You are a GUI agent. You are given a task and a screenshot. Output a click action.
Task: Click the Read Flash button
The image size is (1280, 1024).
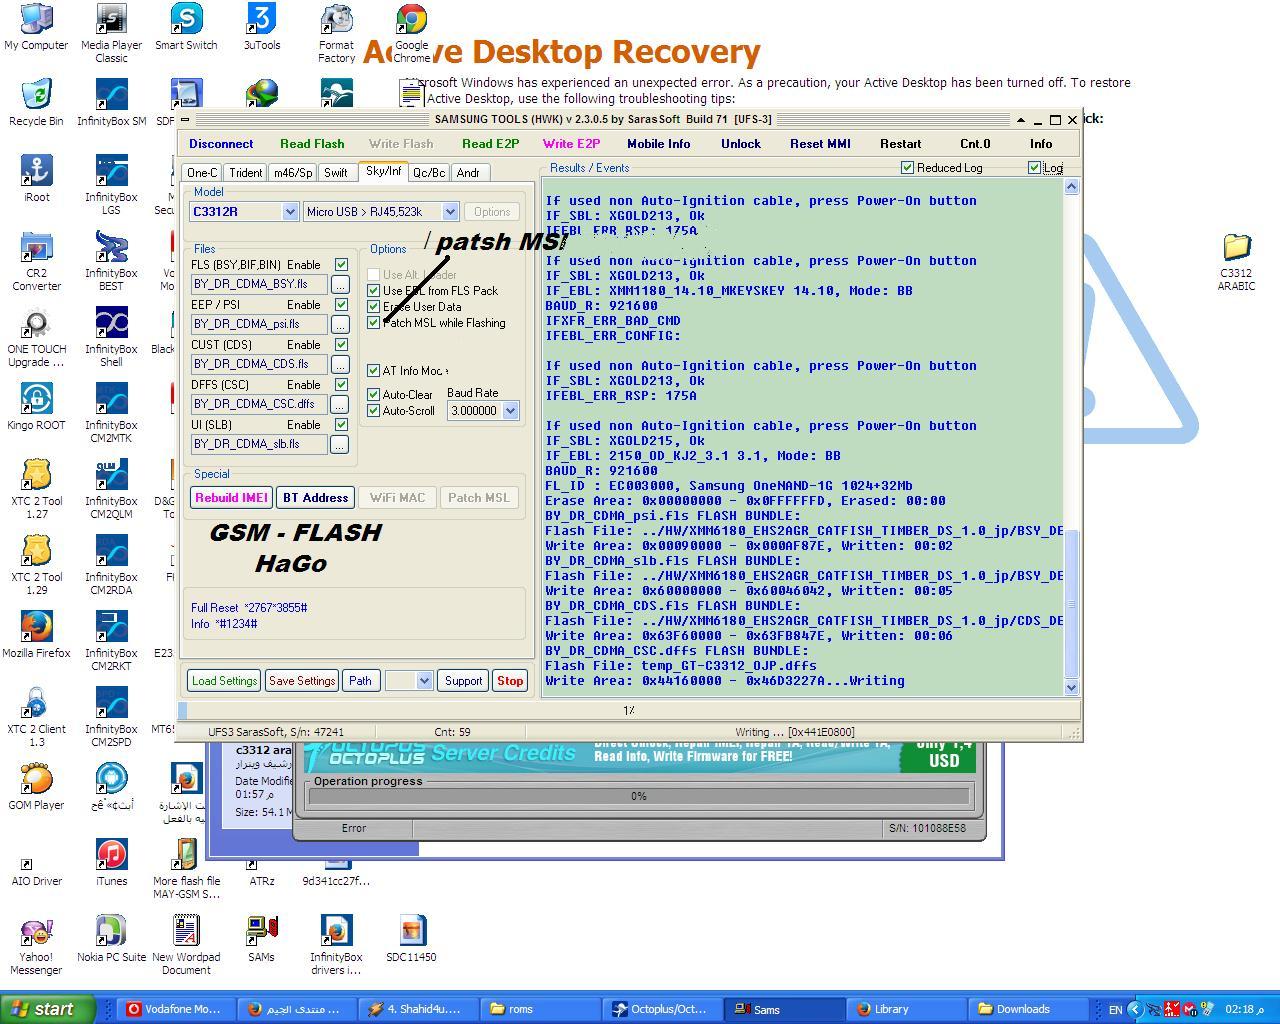click(312, 144)
